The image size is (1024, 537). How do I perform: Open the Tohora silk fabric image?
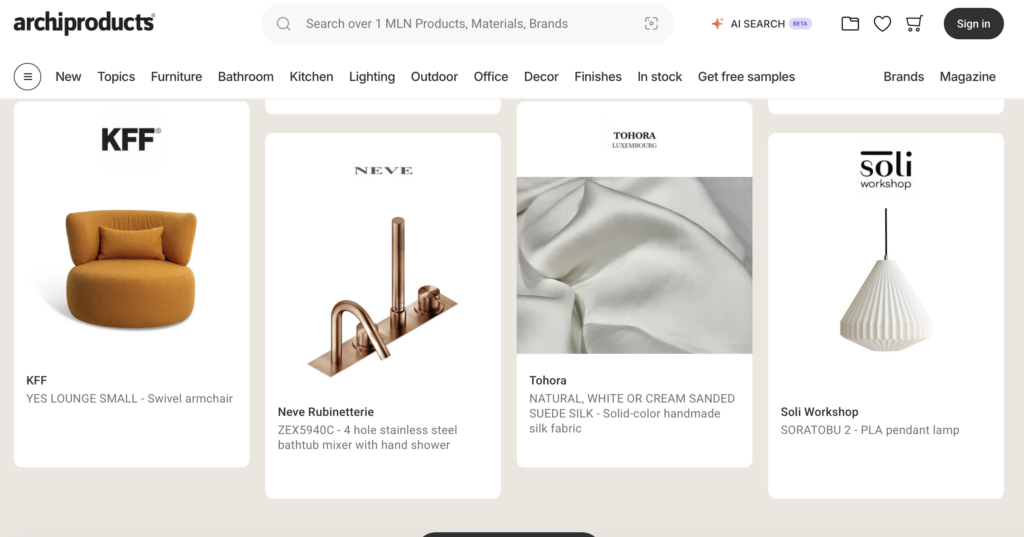pos(634,265)
